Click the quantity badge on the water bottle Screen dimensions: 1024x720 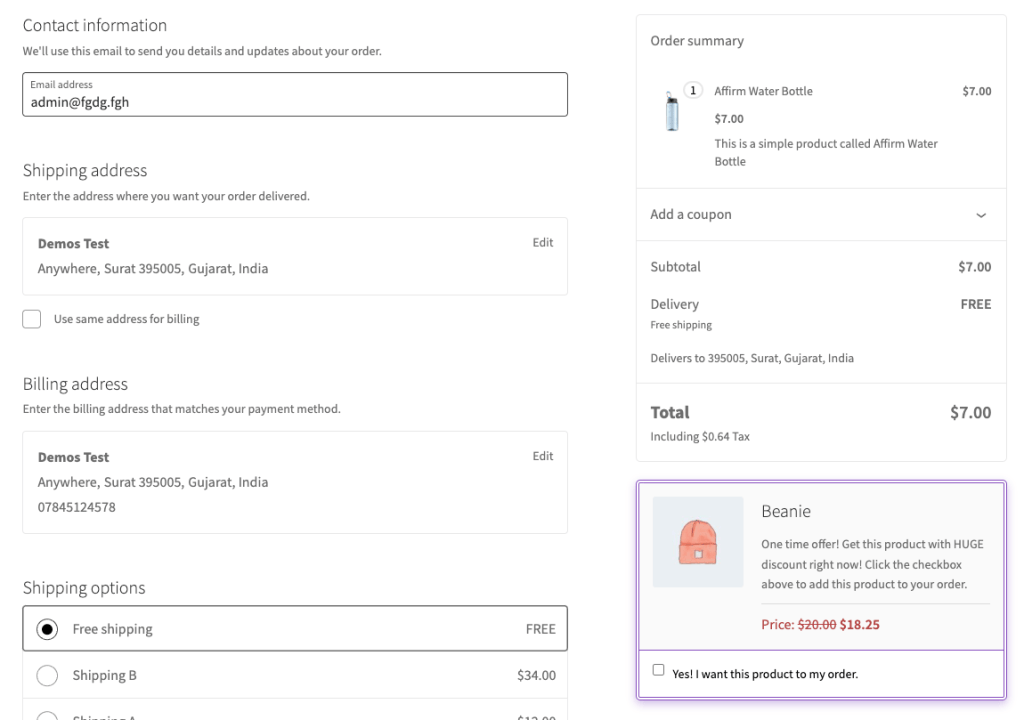[x=693, y=90]
